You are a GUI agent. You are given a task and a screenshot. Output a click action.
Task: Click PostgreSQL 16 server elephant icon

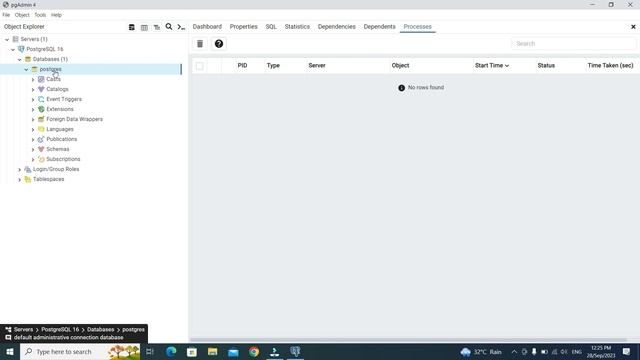pyautogui.click(x=21, y=49)
